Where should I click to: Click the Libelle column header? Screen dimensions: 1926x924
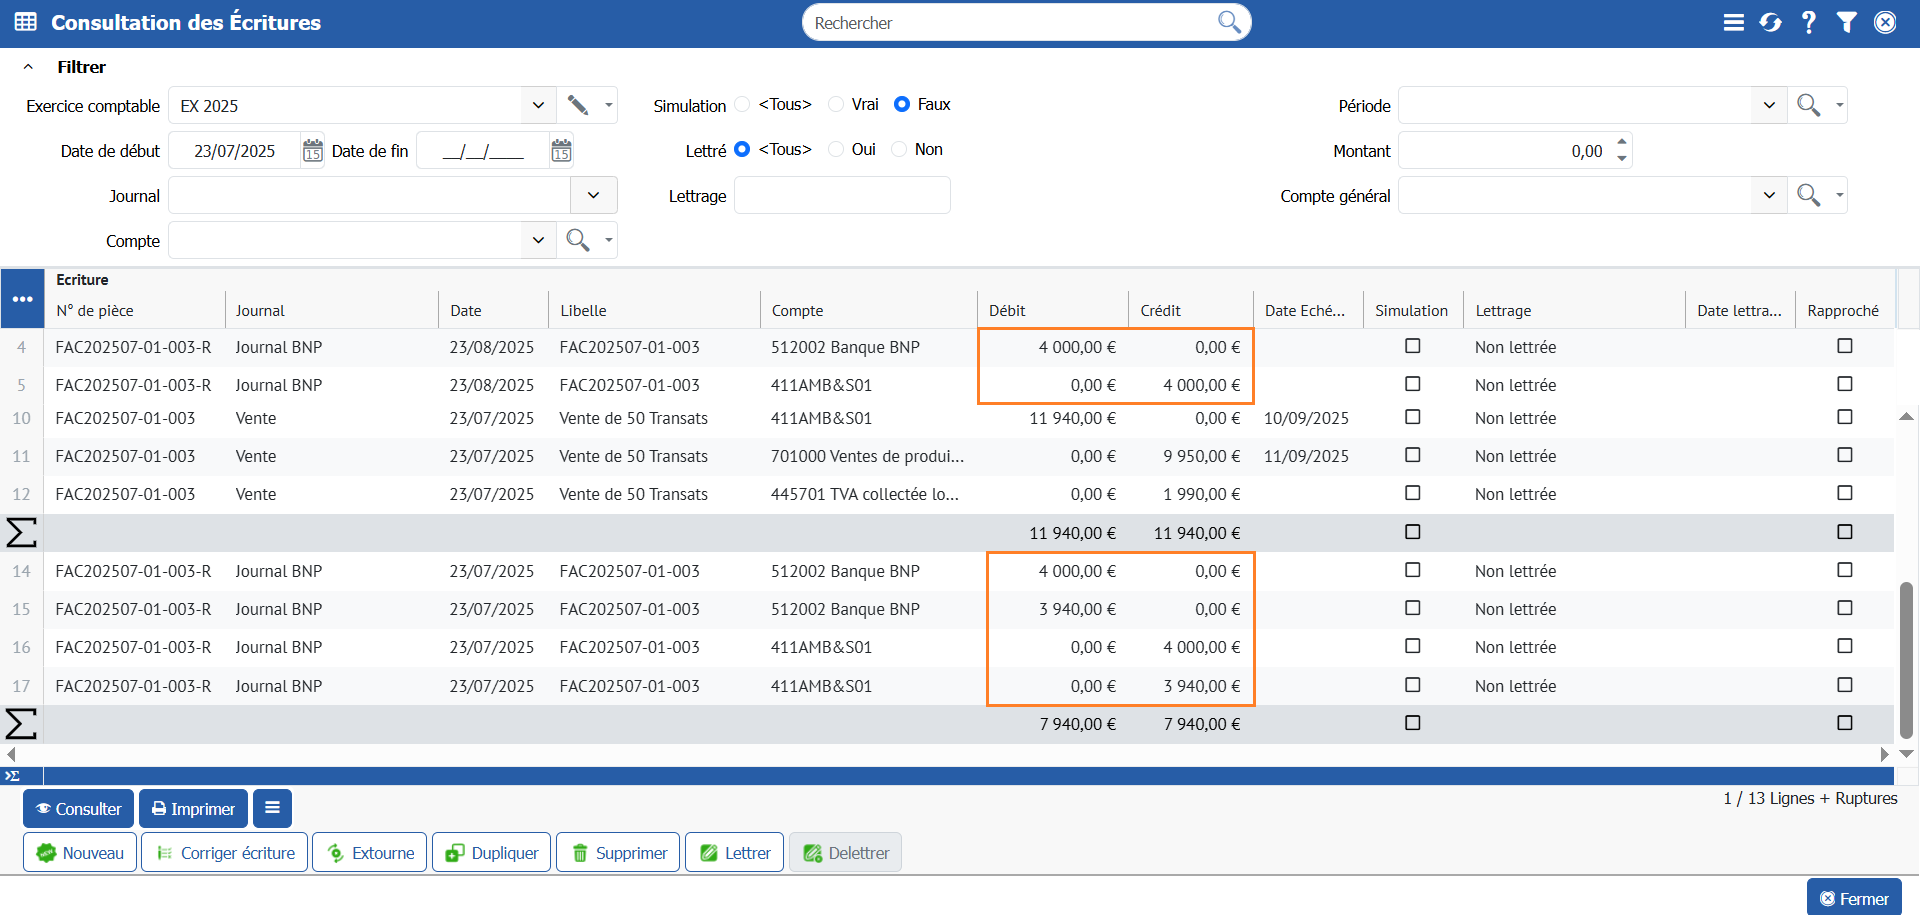pyautogui.click(x=584, y=311)
